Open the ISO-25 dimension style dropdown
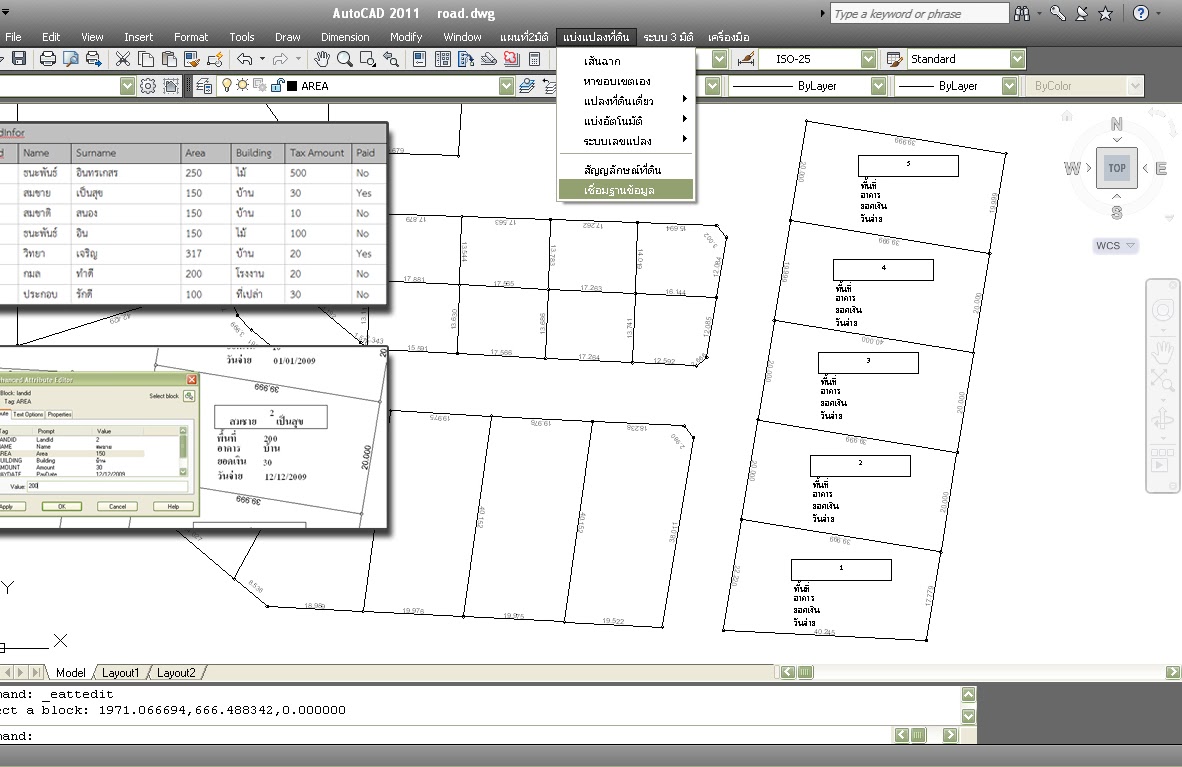The width and height of the screenshot is (1182, 767). [868, 59]
